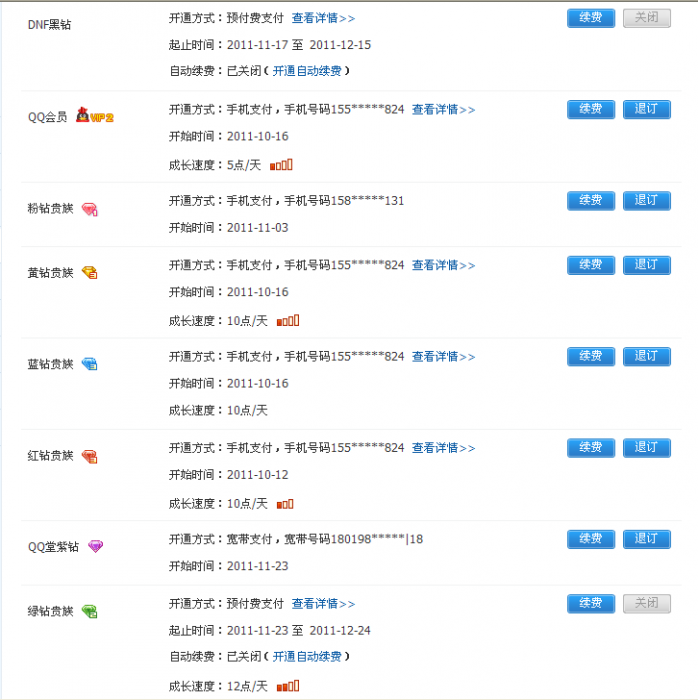The image size is (698, 700).
Task: Click the 粉钻贵族 service name
Action: 50,208
